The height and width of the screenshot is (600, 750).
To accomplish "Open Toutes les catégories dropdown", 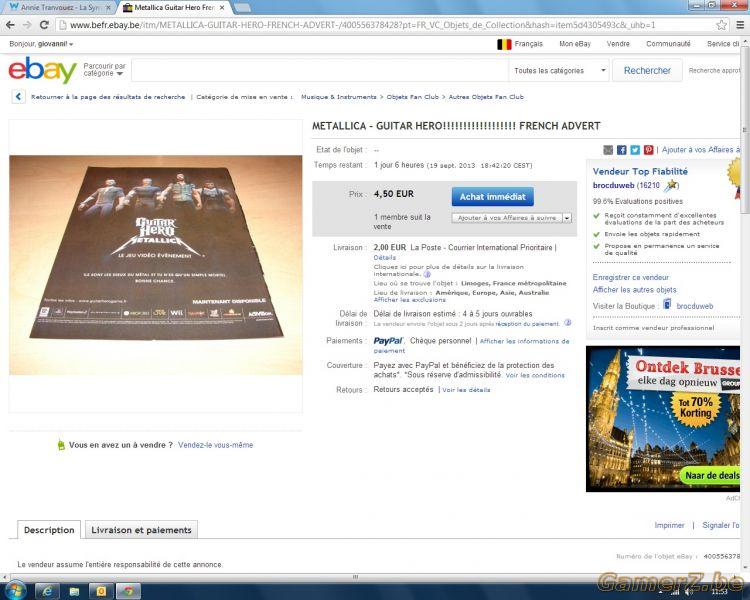I will pos(560,70).
